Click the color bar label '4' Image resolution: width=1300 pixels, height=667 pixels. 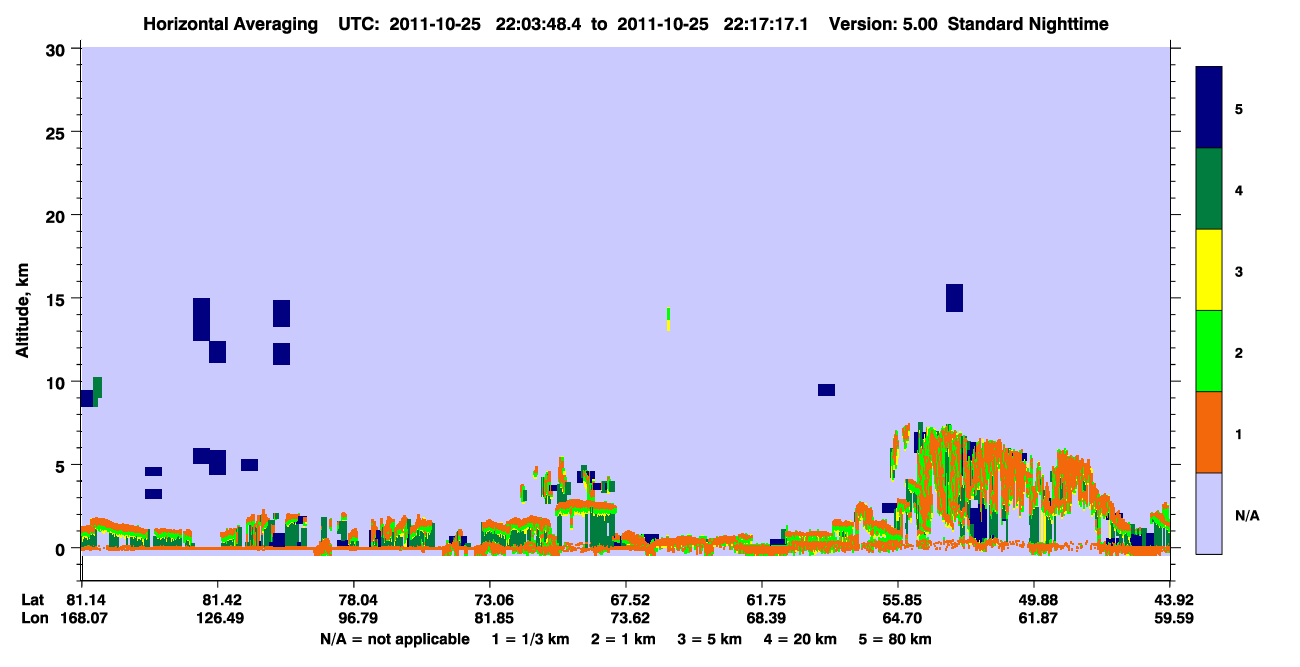[x=1238, y=189]
